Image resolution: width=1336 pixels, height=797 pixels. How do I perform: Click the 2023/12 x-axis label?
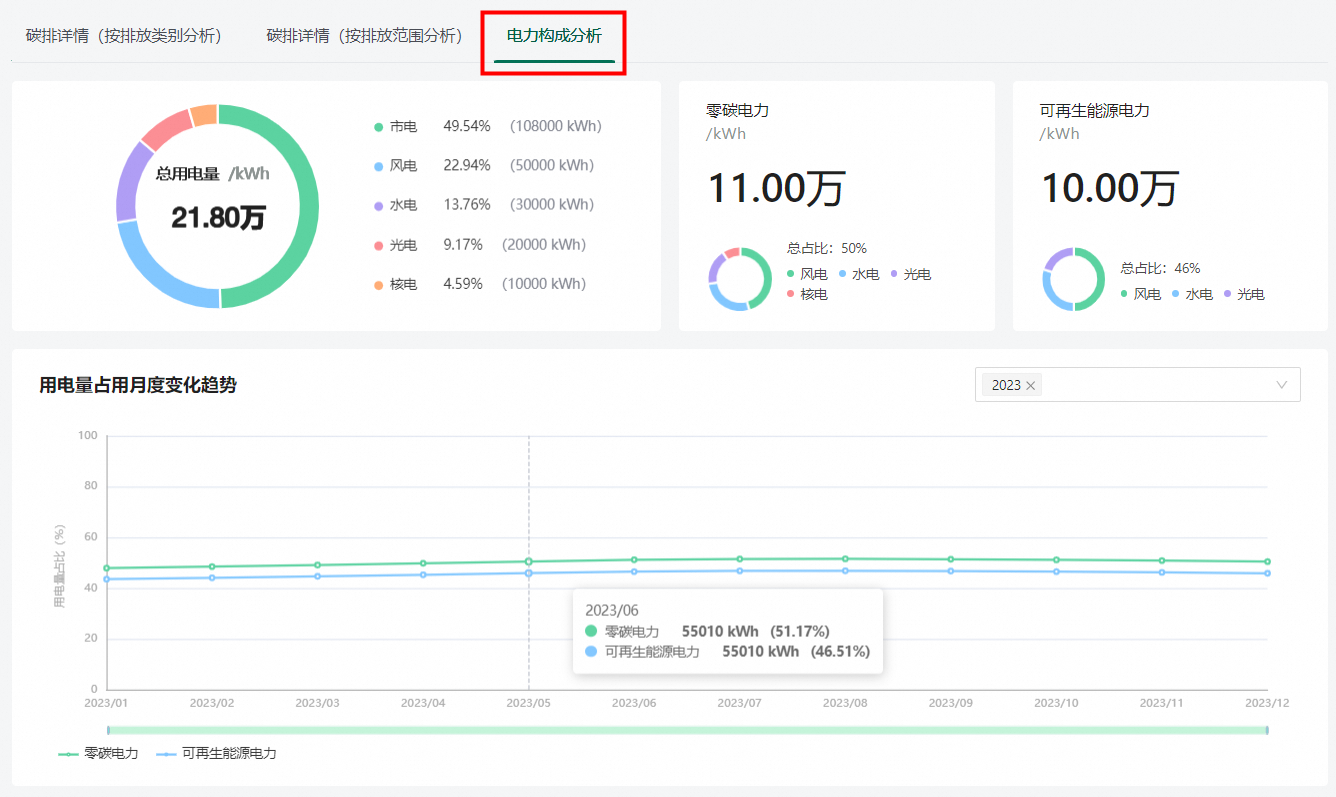click(x=1267, y=704)
